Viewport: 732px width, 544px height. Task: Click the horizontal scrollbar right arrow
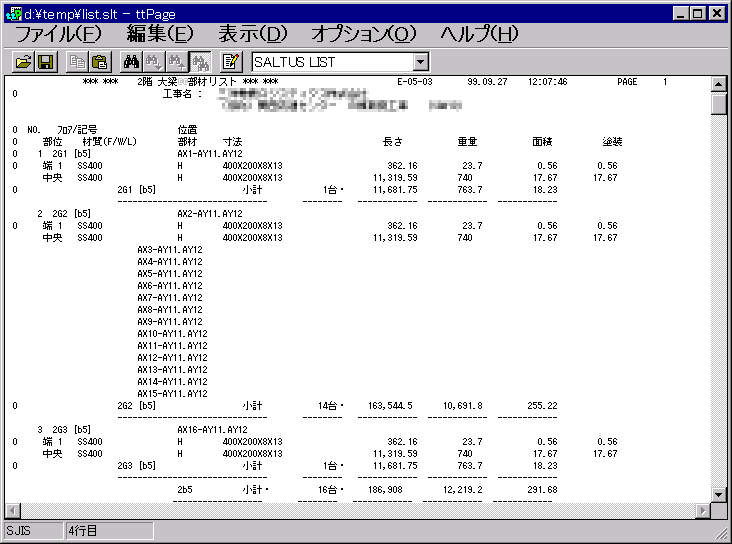(702, 511)
